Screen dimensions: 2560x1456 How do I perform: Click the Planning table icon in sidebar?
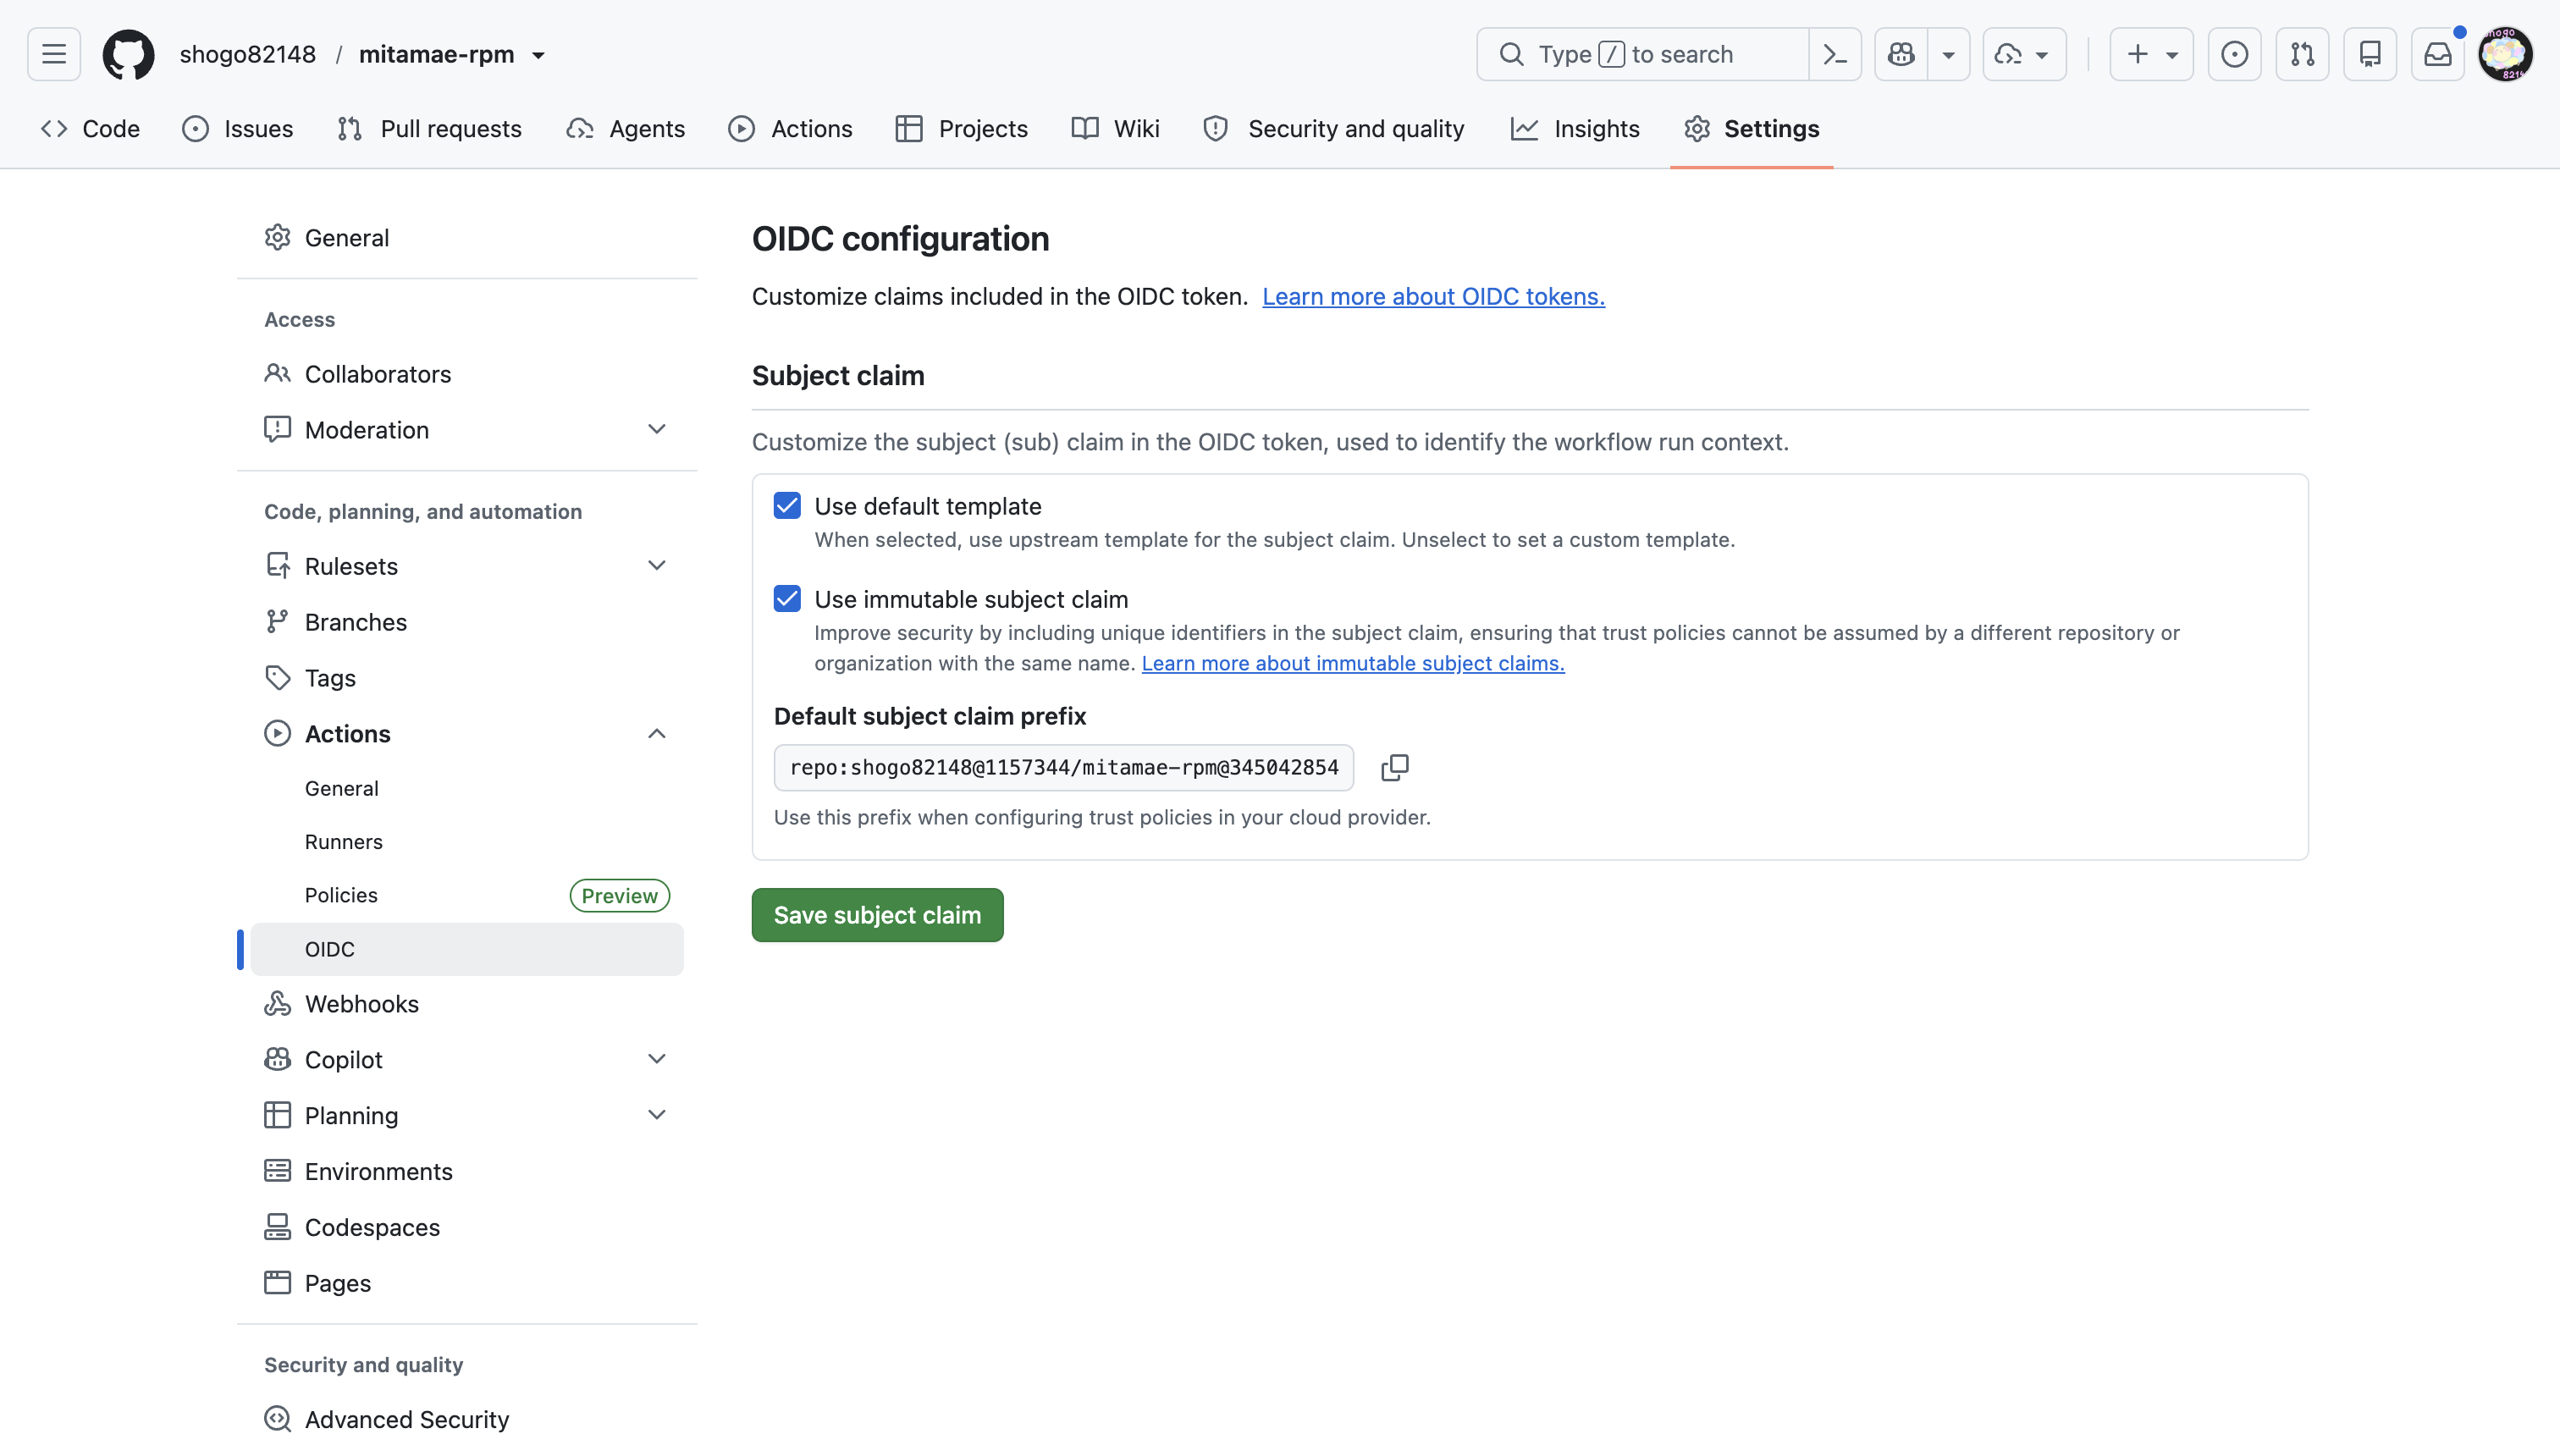[277, 1115]
